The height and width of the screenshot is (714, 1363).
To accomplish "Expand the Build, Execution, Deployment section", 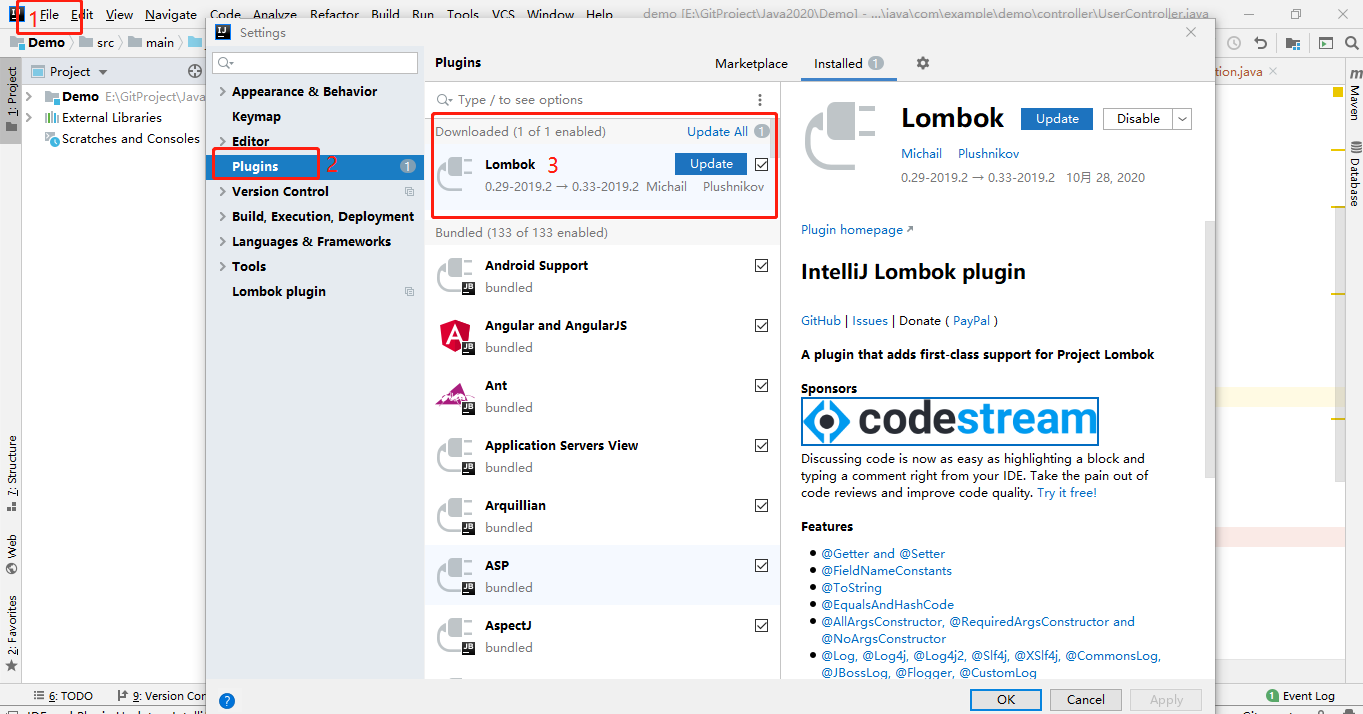I will [222, 217].
